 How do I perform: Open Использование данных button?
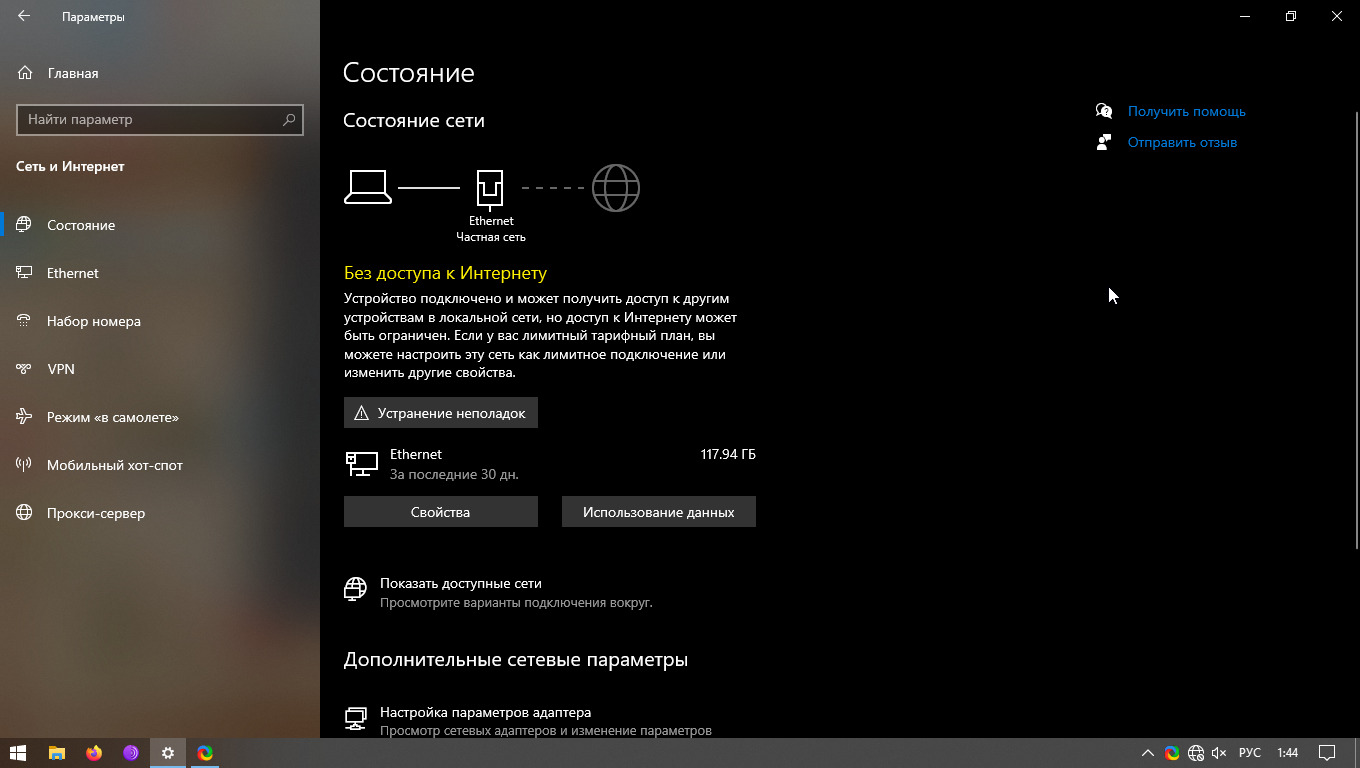tap(659, 511)
